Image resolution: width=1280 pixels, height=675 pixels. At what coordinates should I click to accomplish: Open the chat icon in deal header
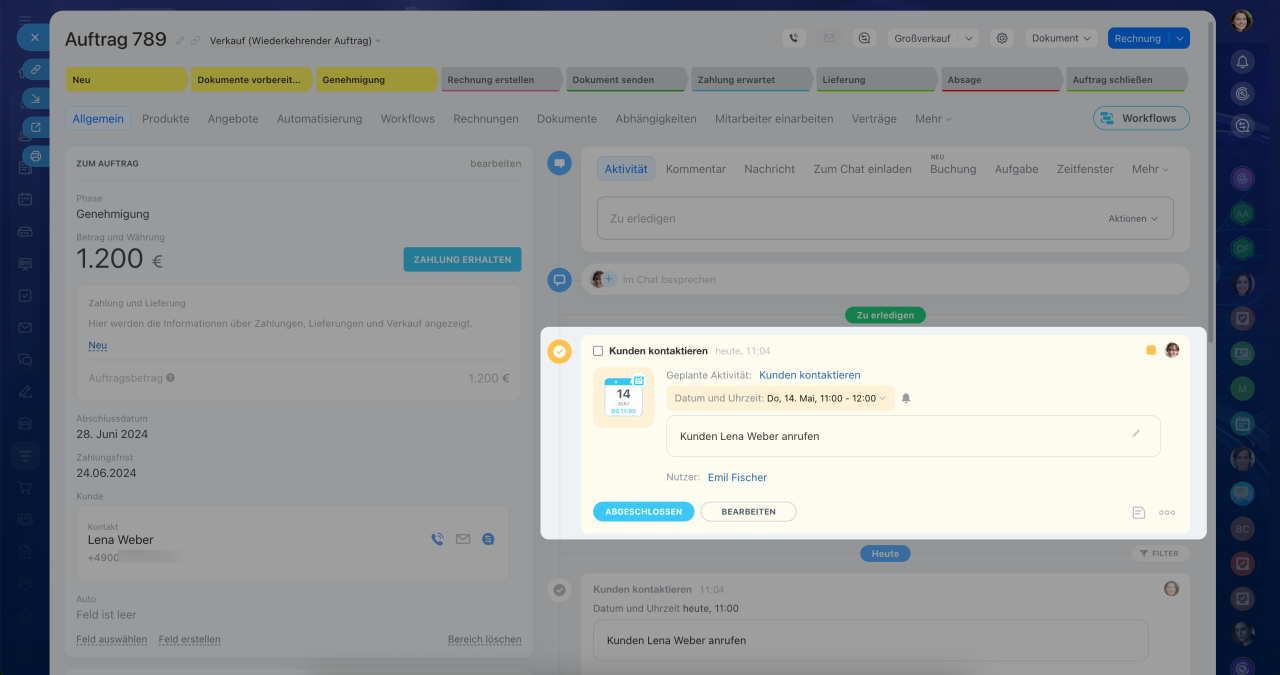(x=864, y=38)
